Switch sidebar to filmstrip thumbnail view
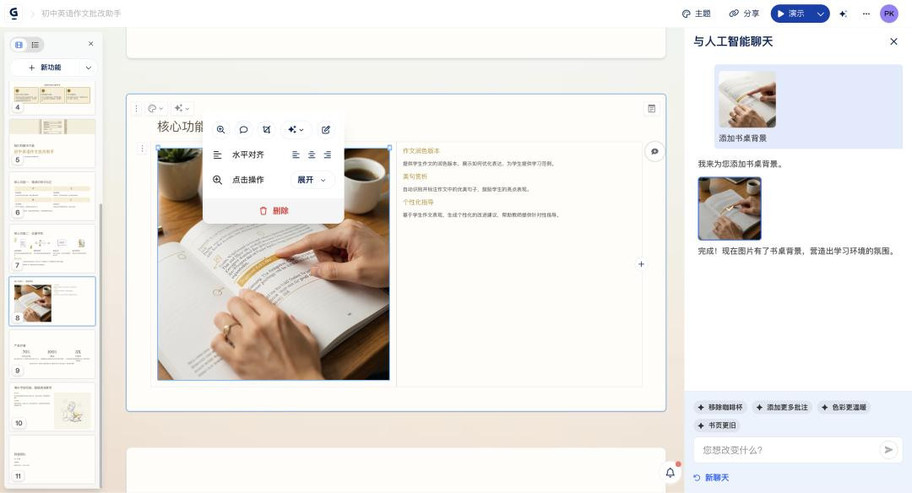912x493 pixels. (x=19, y=45)
